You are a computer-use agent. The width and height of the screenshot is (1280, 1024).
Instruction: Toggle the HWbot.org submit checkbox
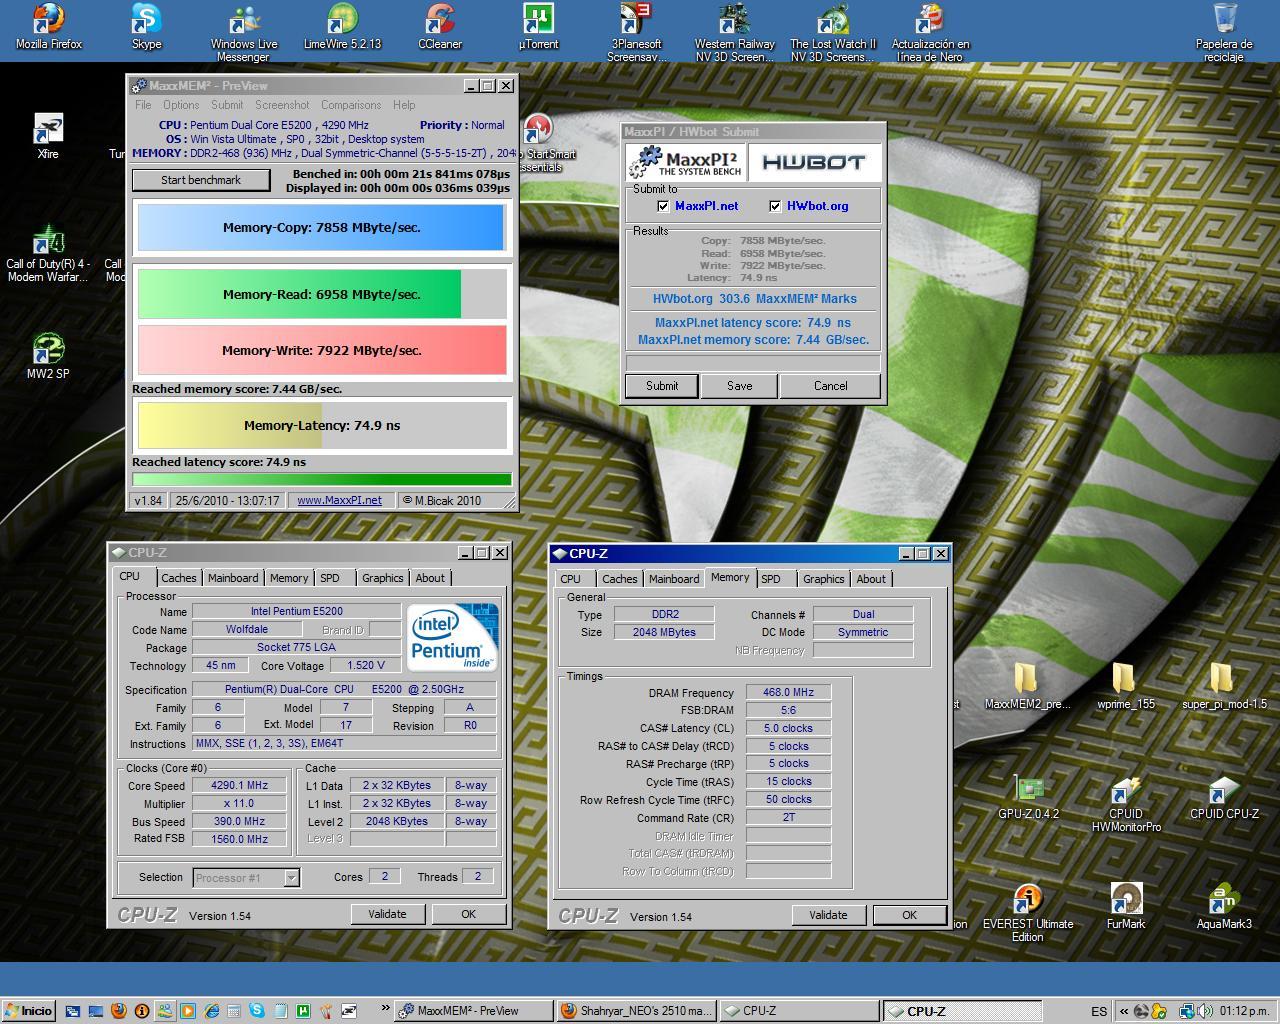tap(775, 206)
